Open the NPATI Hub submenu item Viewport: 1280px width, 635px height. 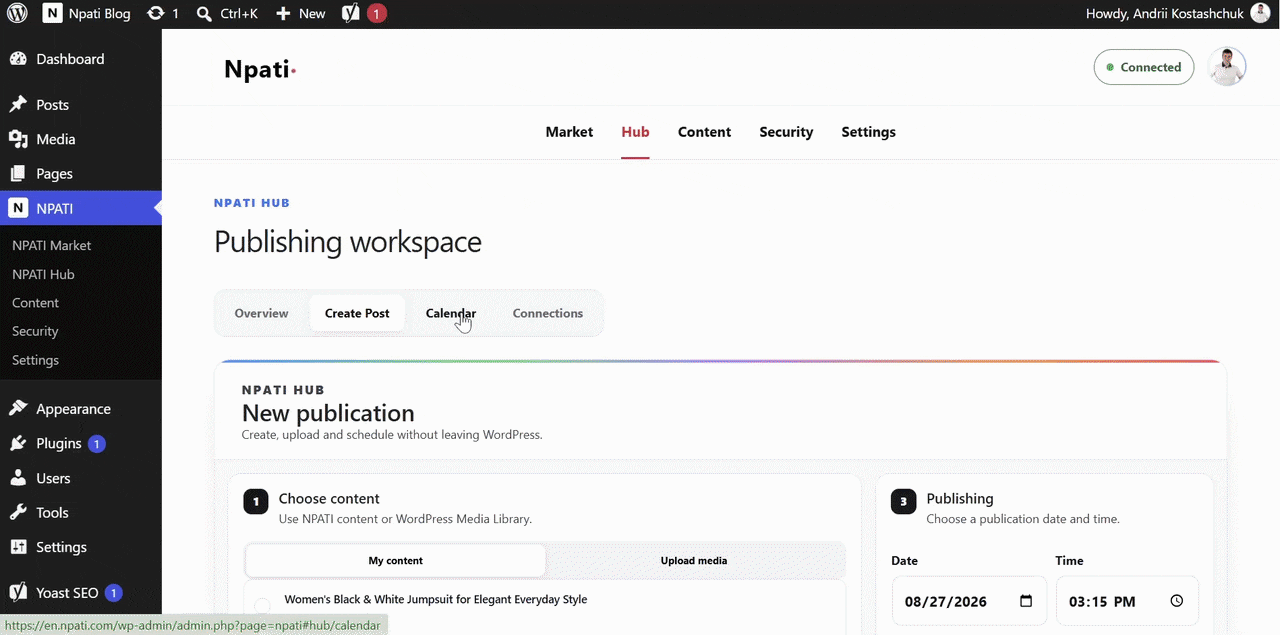pyautogui.click(x=43, y=274)
